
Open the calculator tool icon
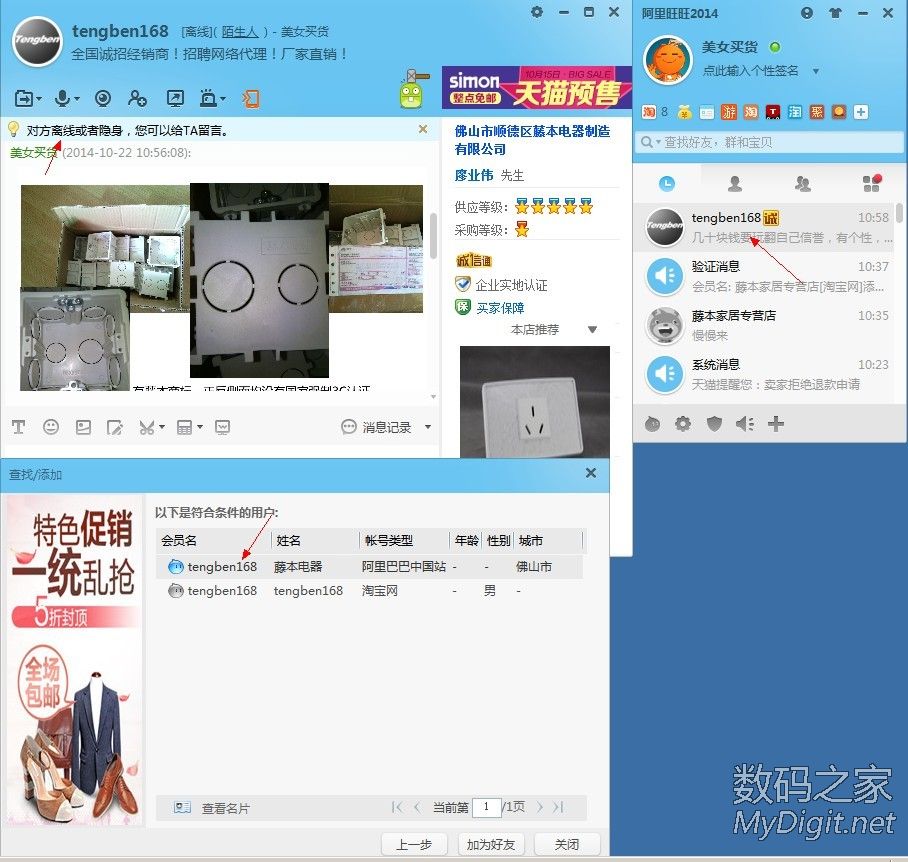tap(184, 428)
